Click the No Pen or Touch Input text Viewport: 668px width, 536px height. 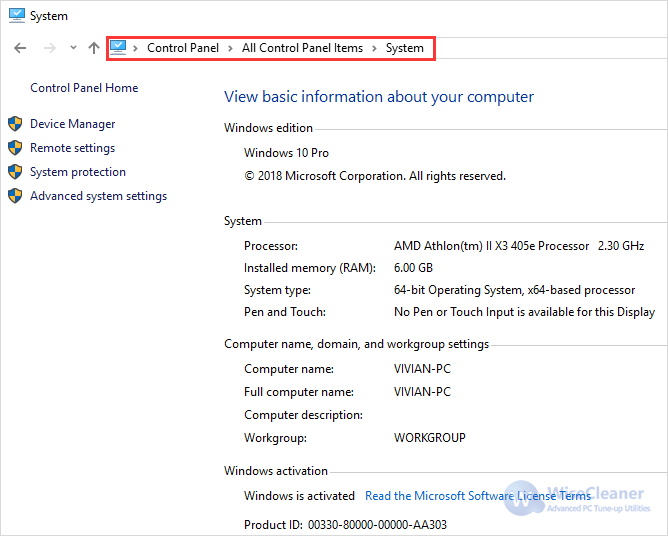[524, 312]
